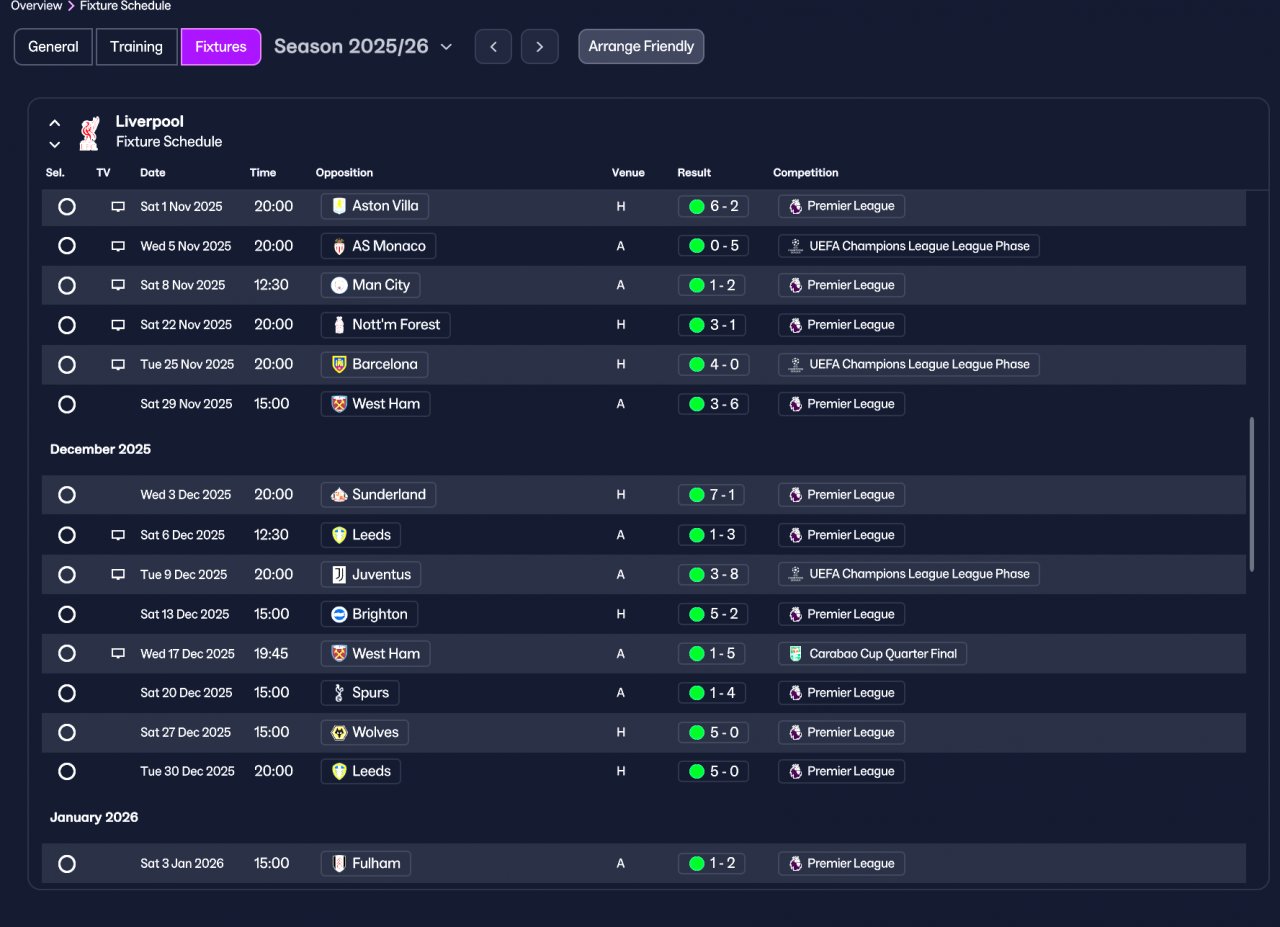The image size is (1280, 927).
Task: Click TV icon for Man City fixture
Action: pos(118,285)
